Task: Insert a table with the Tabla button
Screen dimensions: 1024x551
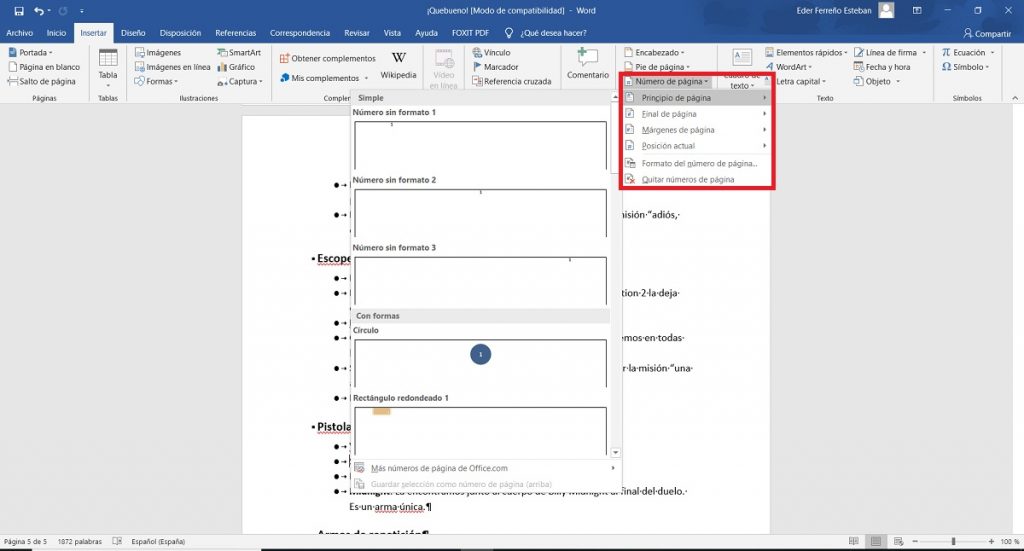Action: pyautogui.click(x=108, y=67)
